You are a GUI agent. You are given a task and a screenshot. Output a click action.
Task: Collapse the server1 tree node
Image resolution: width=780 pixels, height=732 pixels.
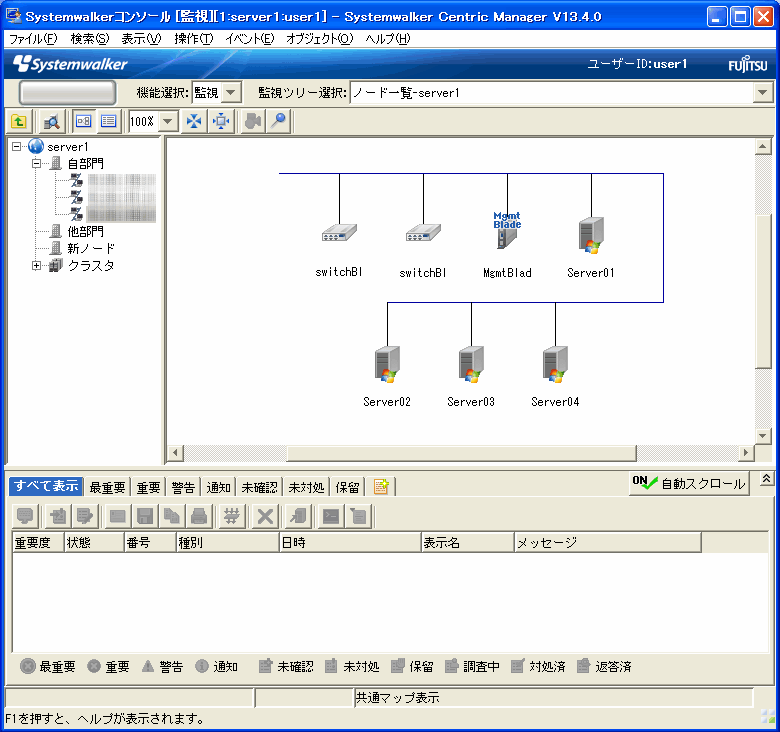coord(17,147)
